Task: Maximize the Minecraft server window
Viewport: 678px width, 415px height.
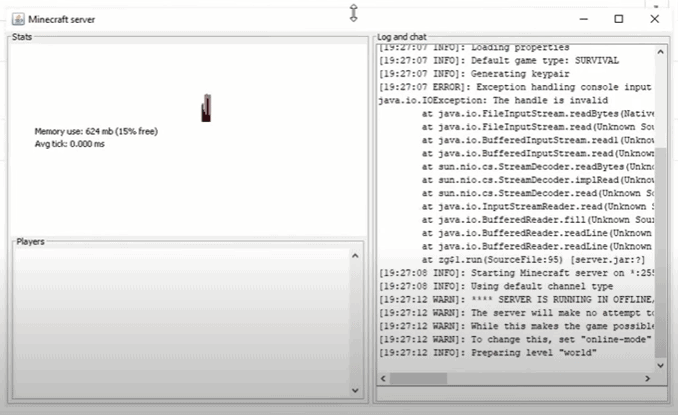Action: [x=619, y=19]
